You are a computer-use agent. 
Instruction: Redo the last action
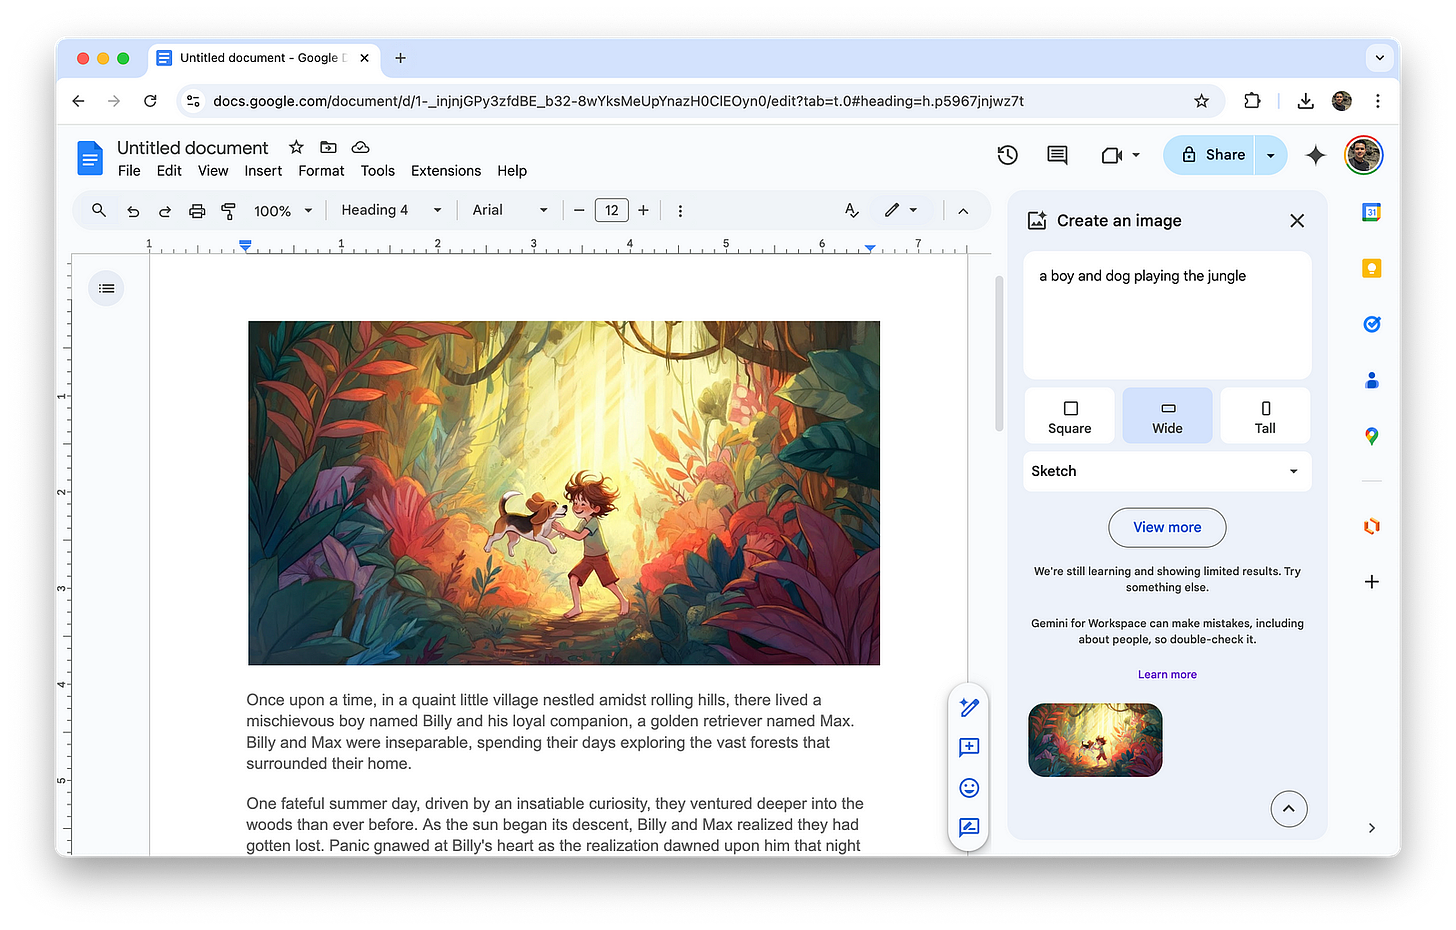(165, 211)
